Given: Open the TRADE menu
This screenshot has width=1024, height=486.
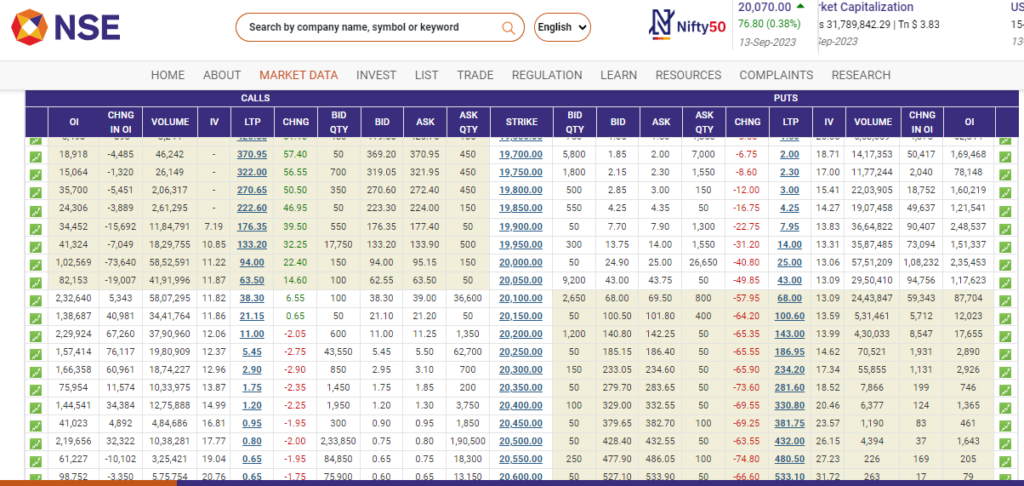Looking at the screenshot, I should coord(475,75).
